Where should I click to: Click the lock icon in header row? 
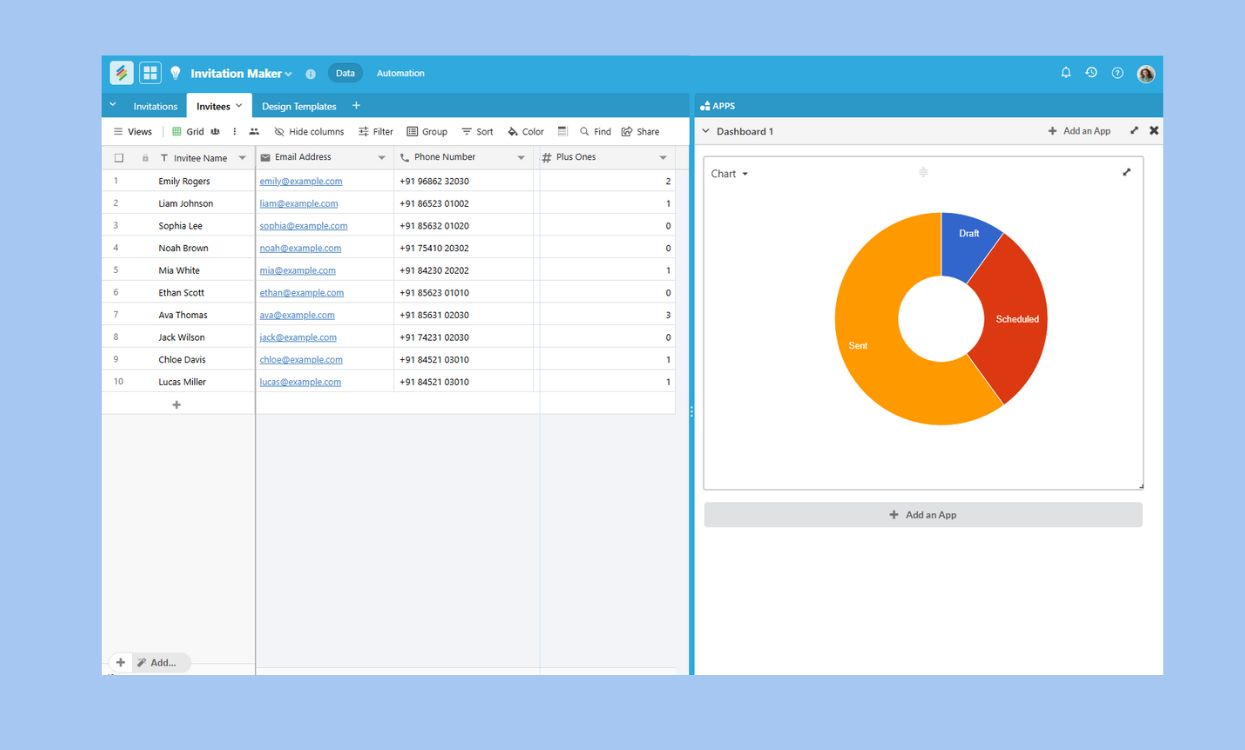pyautogui.click(x=145, y=158)
